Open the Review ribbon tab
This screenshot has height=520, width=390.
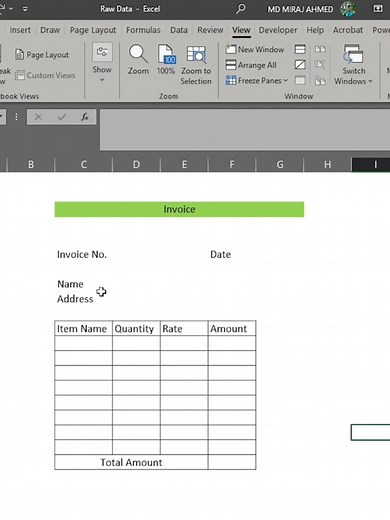(210, 30)
